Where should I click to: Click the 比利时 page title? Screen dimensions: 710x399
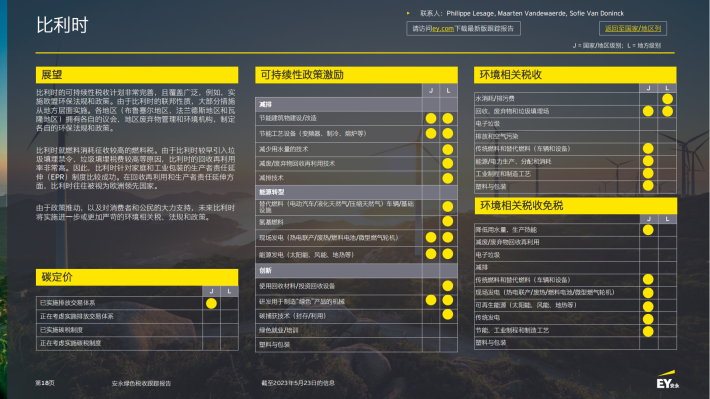pyautogui.click(x=62, y=25)
